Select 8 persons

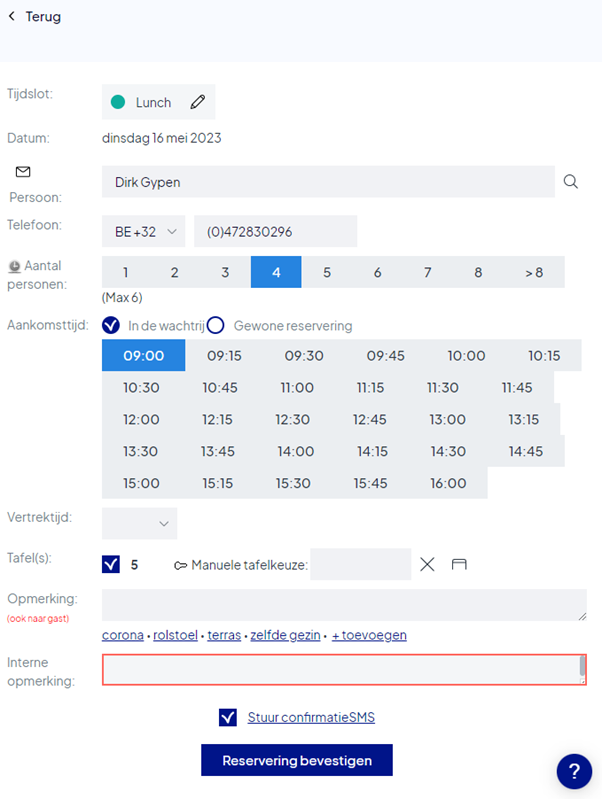(x=478, y=272)
